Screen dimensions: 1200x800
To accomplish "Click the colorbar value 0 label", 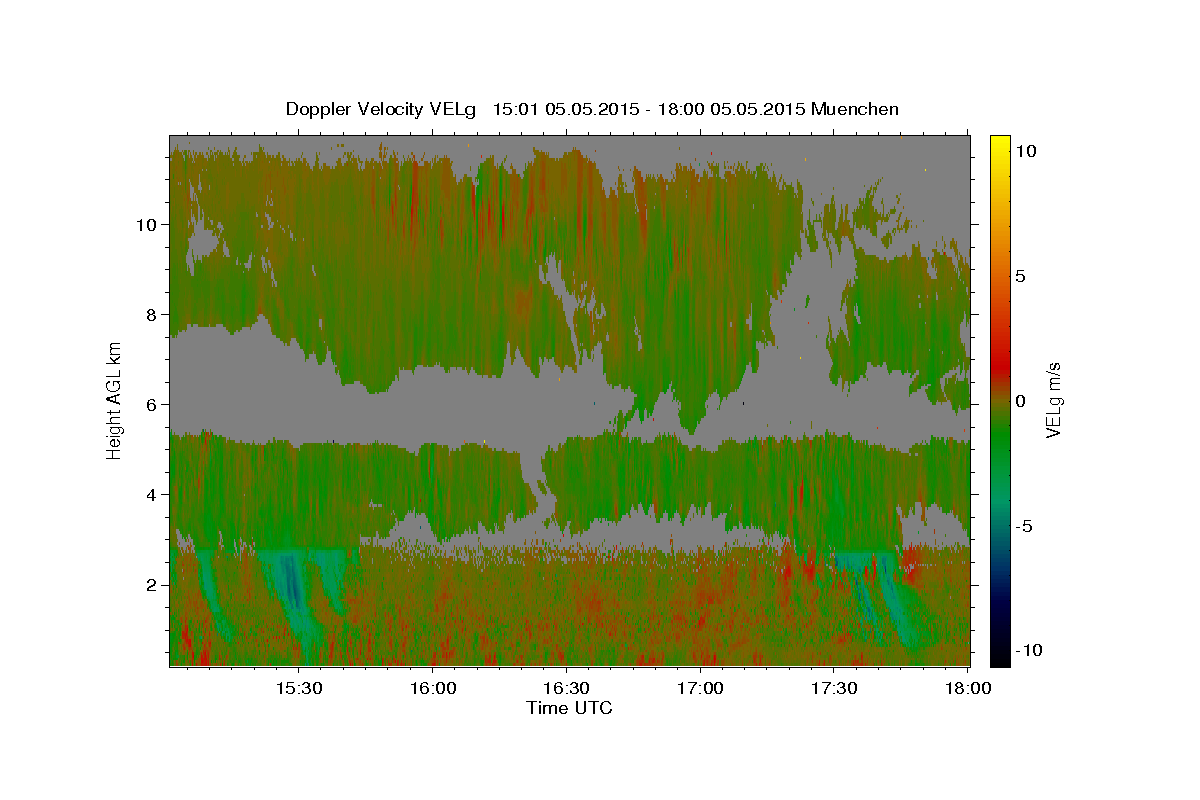I will [x=1020, y=401].
